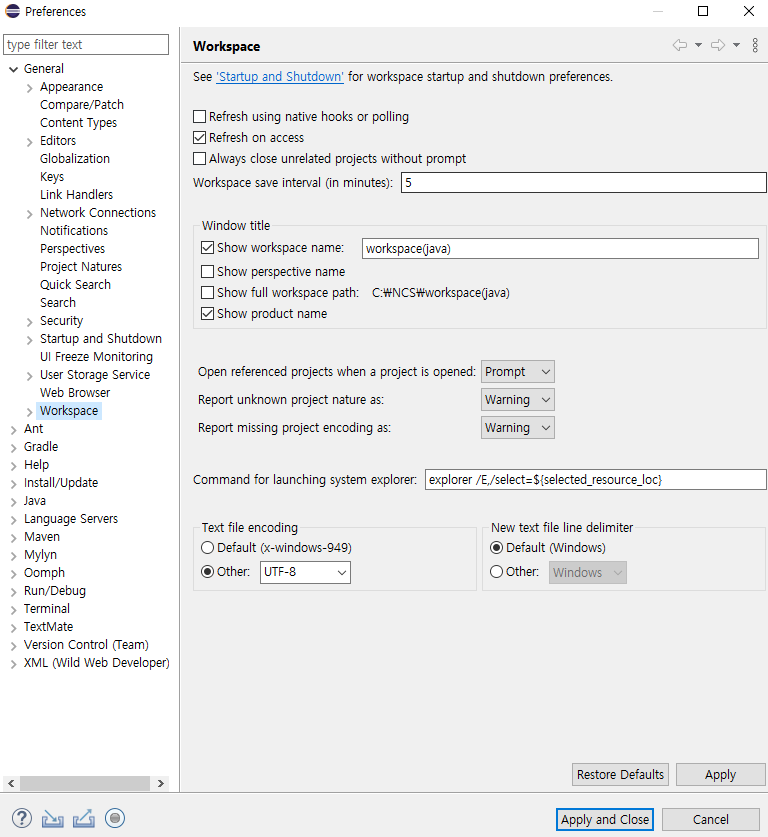Click the workspace name text field
Viewport: 768px width, 837px height.
click(x=560, y=249)
